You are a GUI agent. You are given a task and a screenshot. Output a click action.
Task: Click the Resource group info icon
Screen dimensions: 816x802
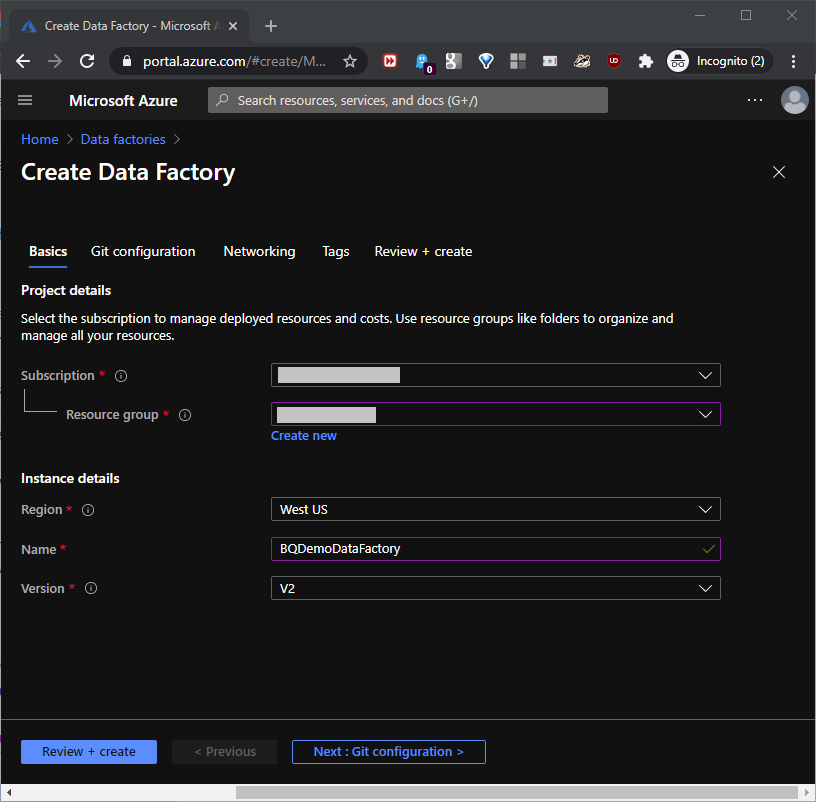click(x=185, y=415)
